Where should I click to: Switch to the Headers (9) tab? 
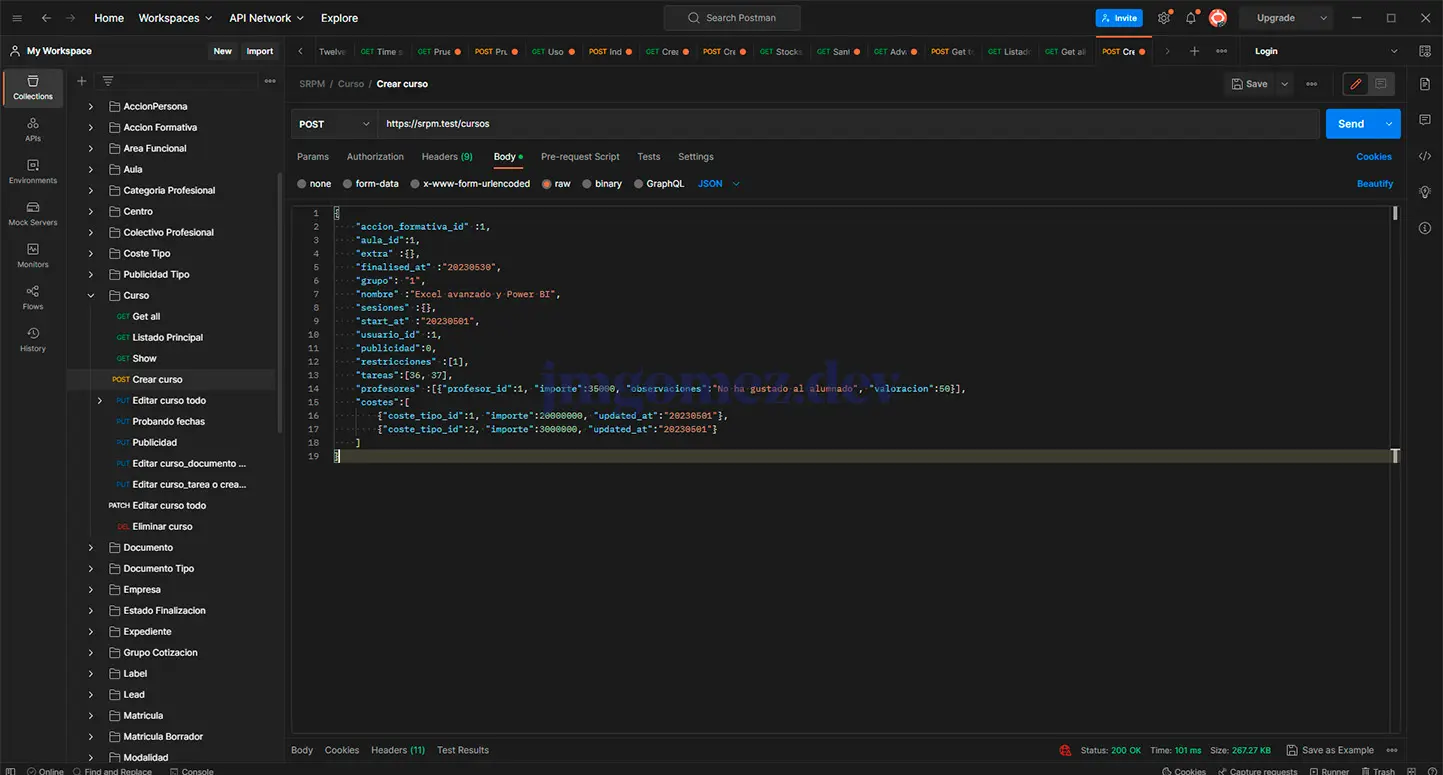(447, 157)
